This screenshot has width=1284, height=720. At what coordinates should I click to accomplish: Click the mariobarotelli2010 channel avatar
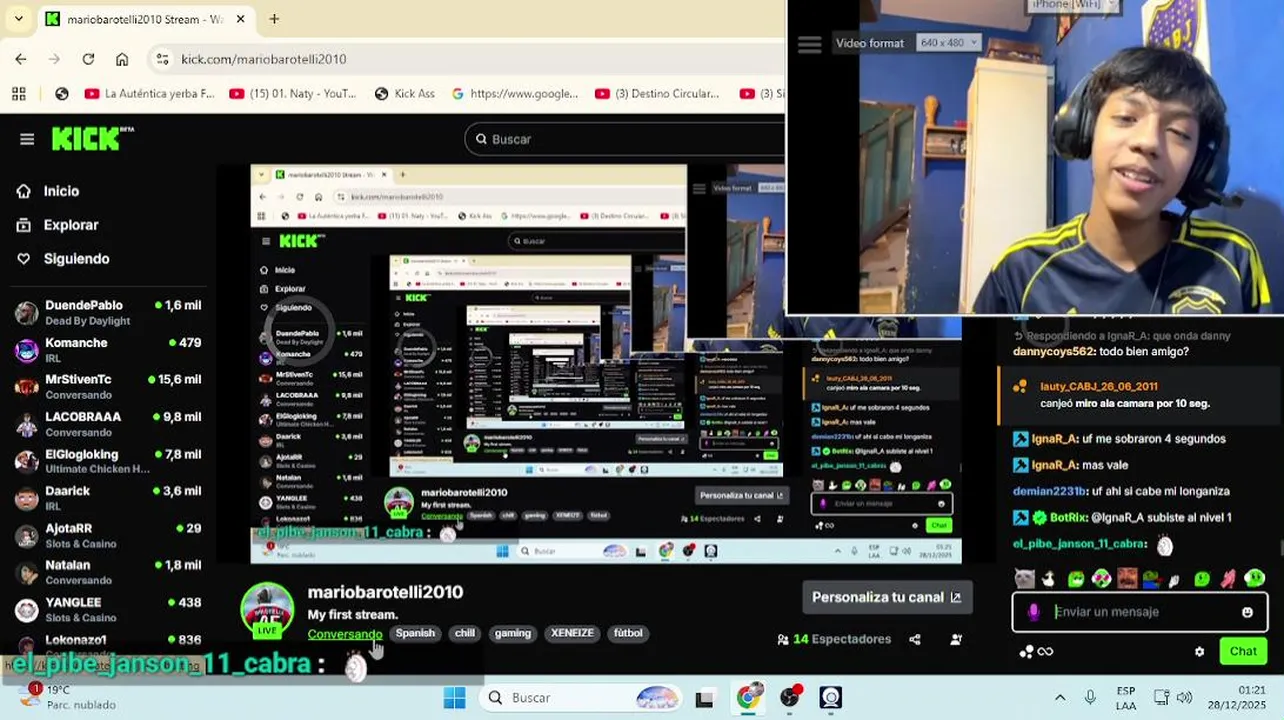click(267, 610)
